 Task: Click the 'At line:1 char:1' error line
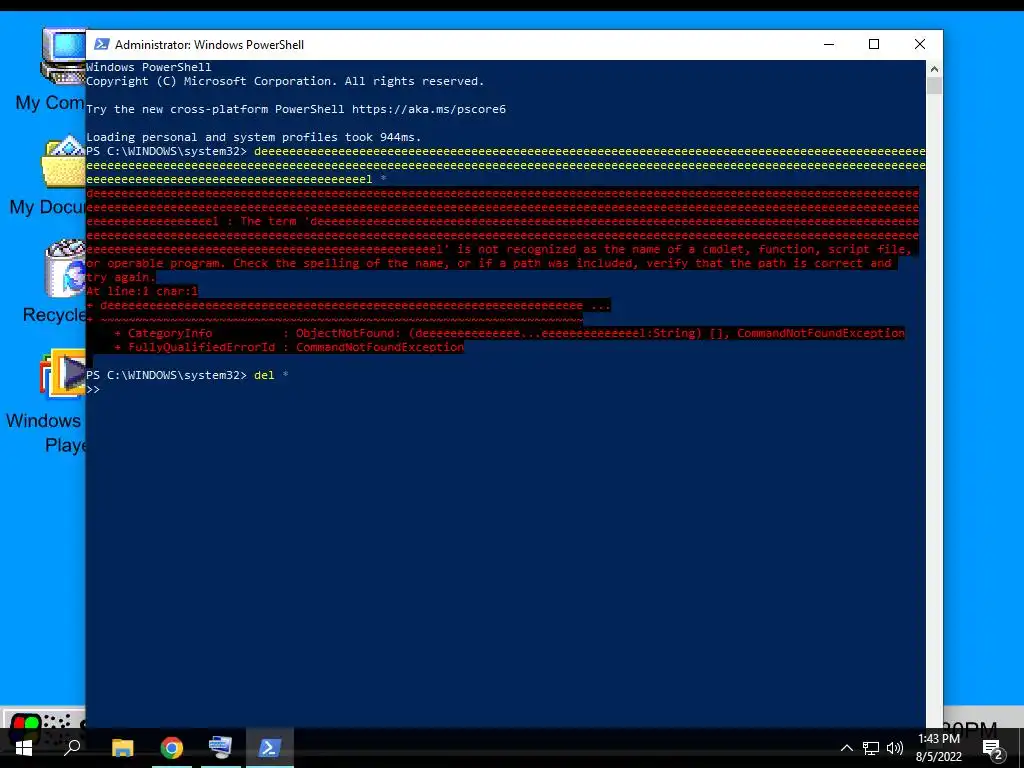click(142, 291)
